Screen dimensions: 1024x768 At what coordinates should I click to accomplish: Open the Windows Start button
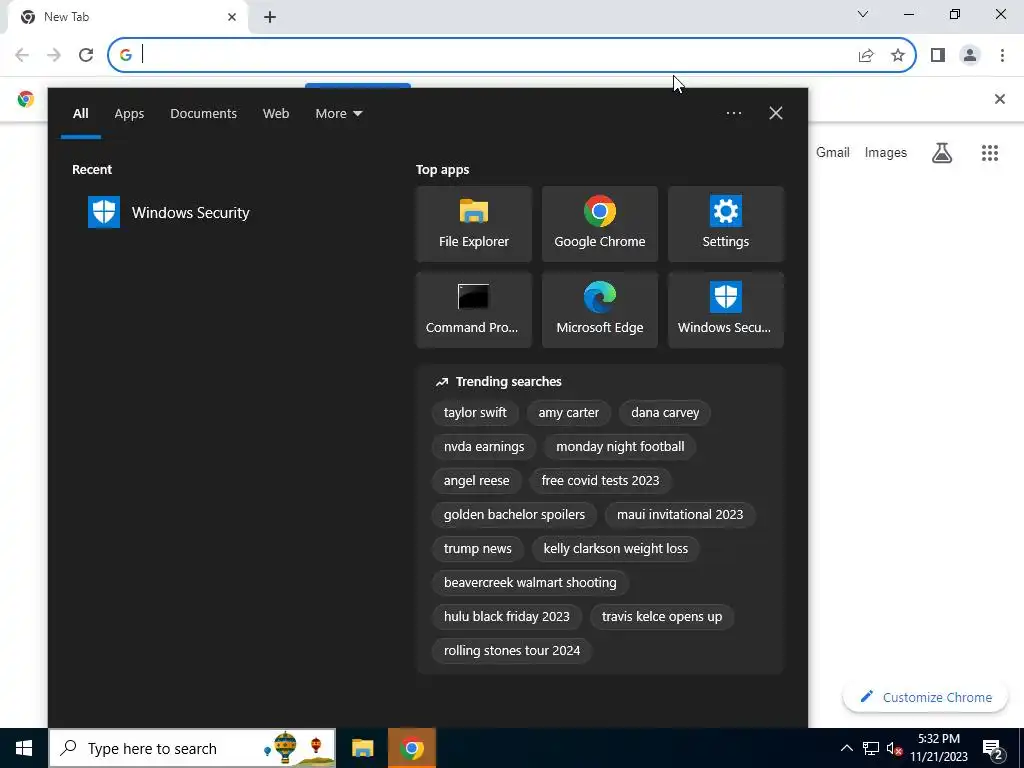(x=24, y=748)
